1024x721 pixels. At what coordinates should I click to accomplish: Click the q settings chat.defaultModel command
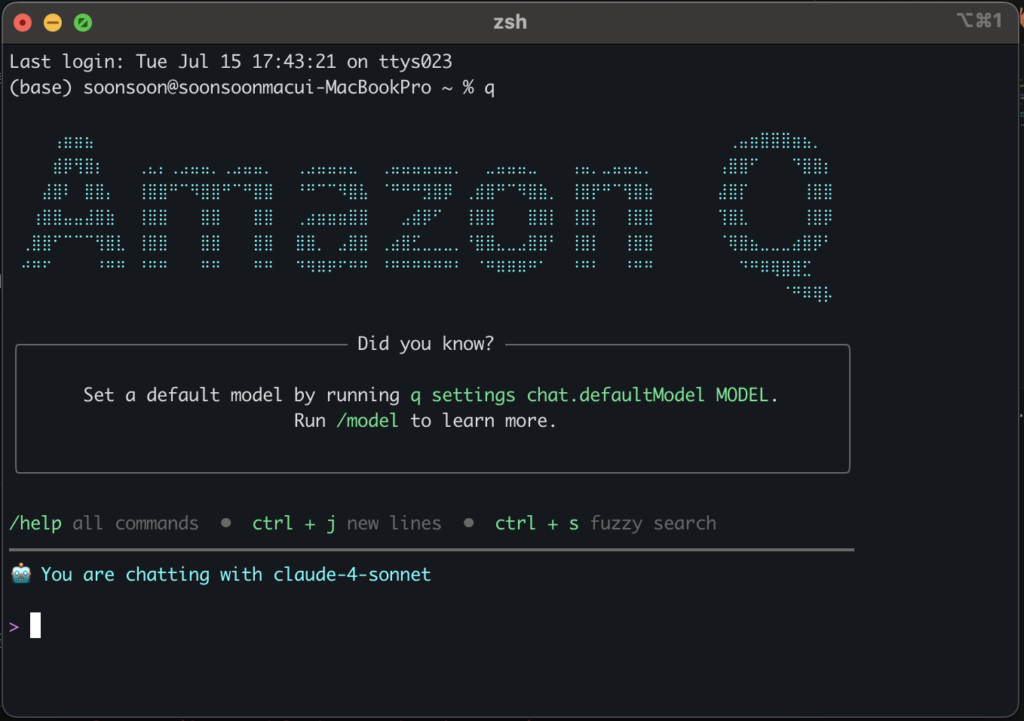(589, 395)
